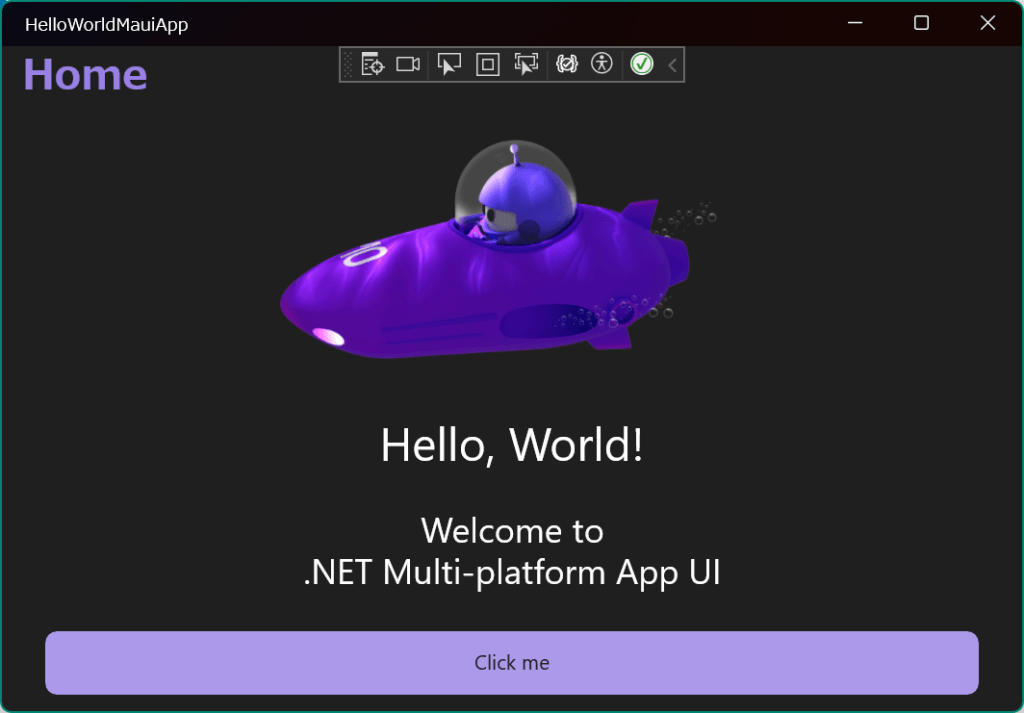Toggle Display Layout Adorners square icon
The width and height of the screenshot is (1024, 713).
487,65
